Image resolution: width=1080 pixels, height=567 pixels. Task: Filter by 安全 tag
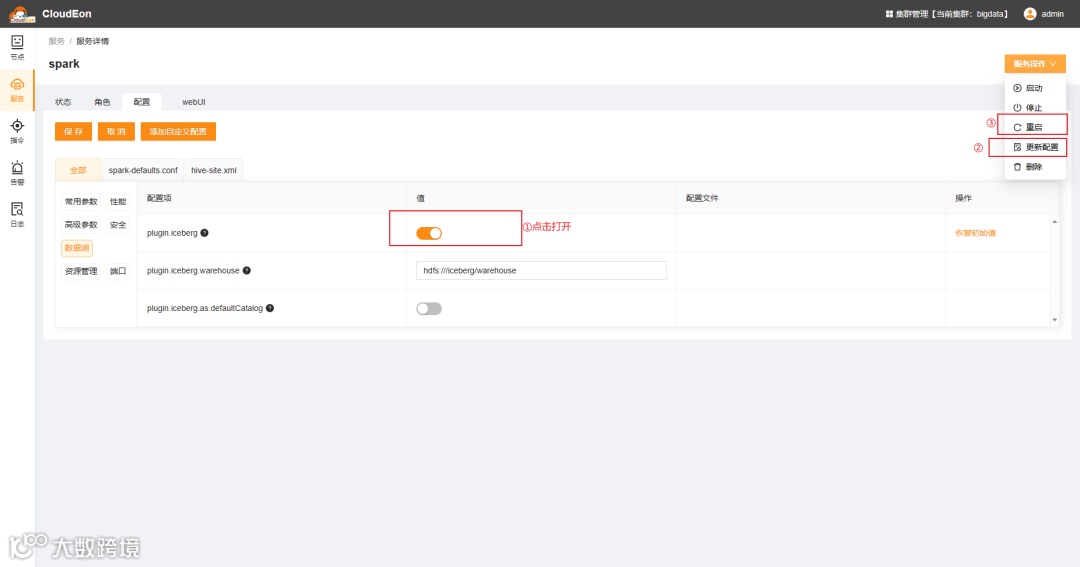tap(118, 225)
